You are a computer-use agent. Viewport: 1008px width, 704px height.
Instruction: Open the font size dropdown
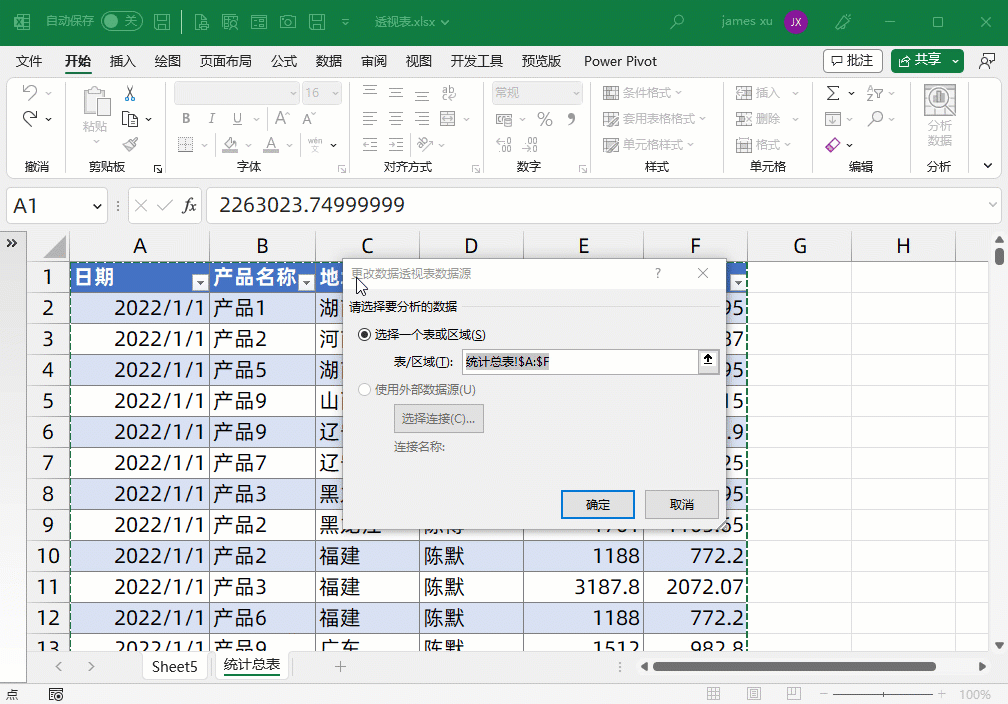(335, 93)
